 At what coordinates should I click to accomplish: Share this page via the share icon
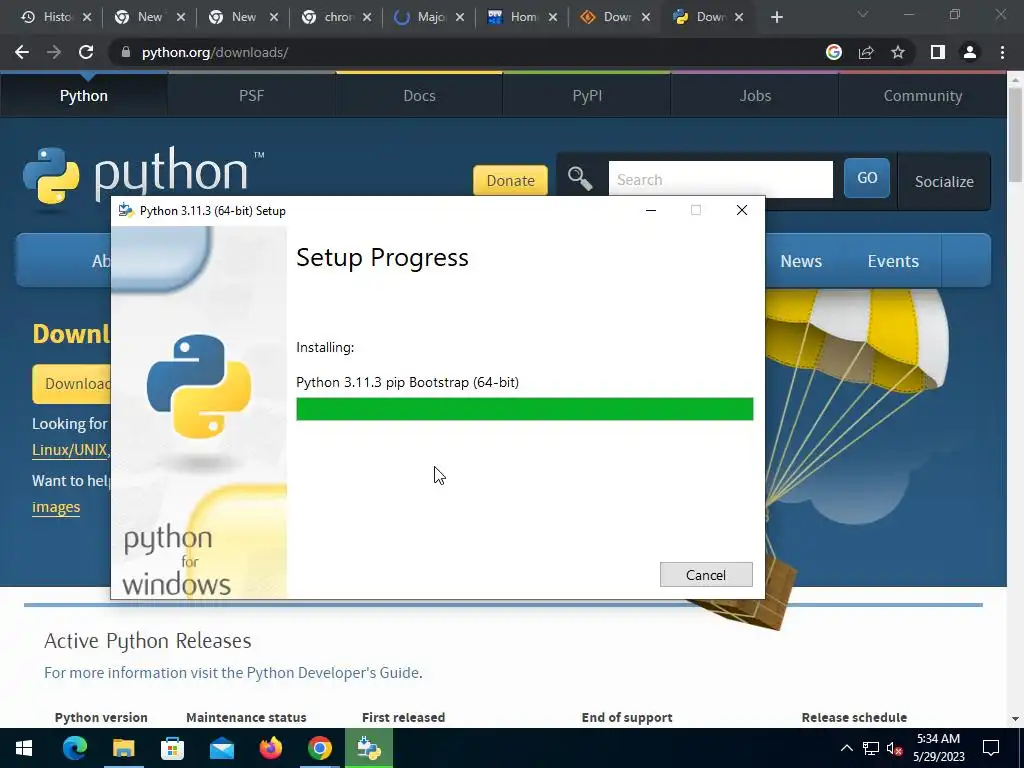(866, 52)
